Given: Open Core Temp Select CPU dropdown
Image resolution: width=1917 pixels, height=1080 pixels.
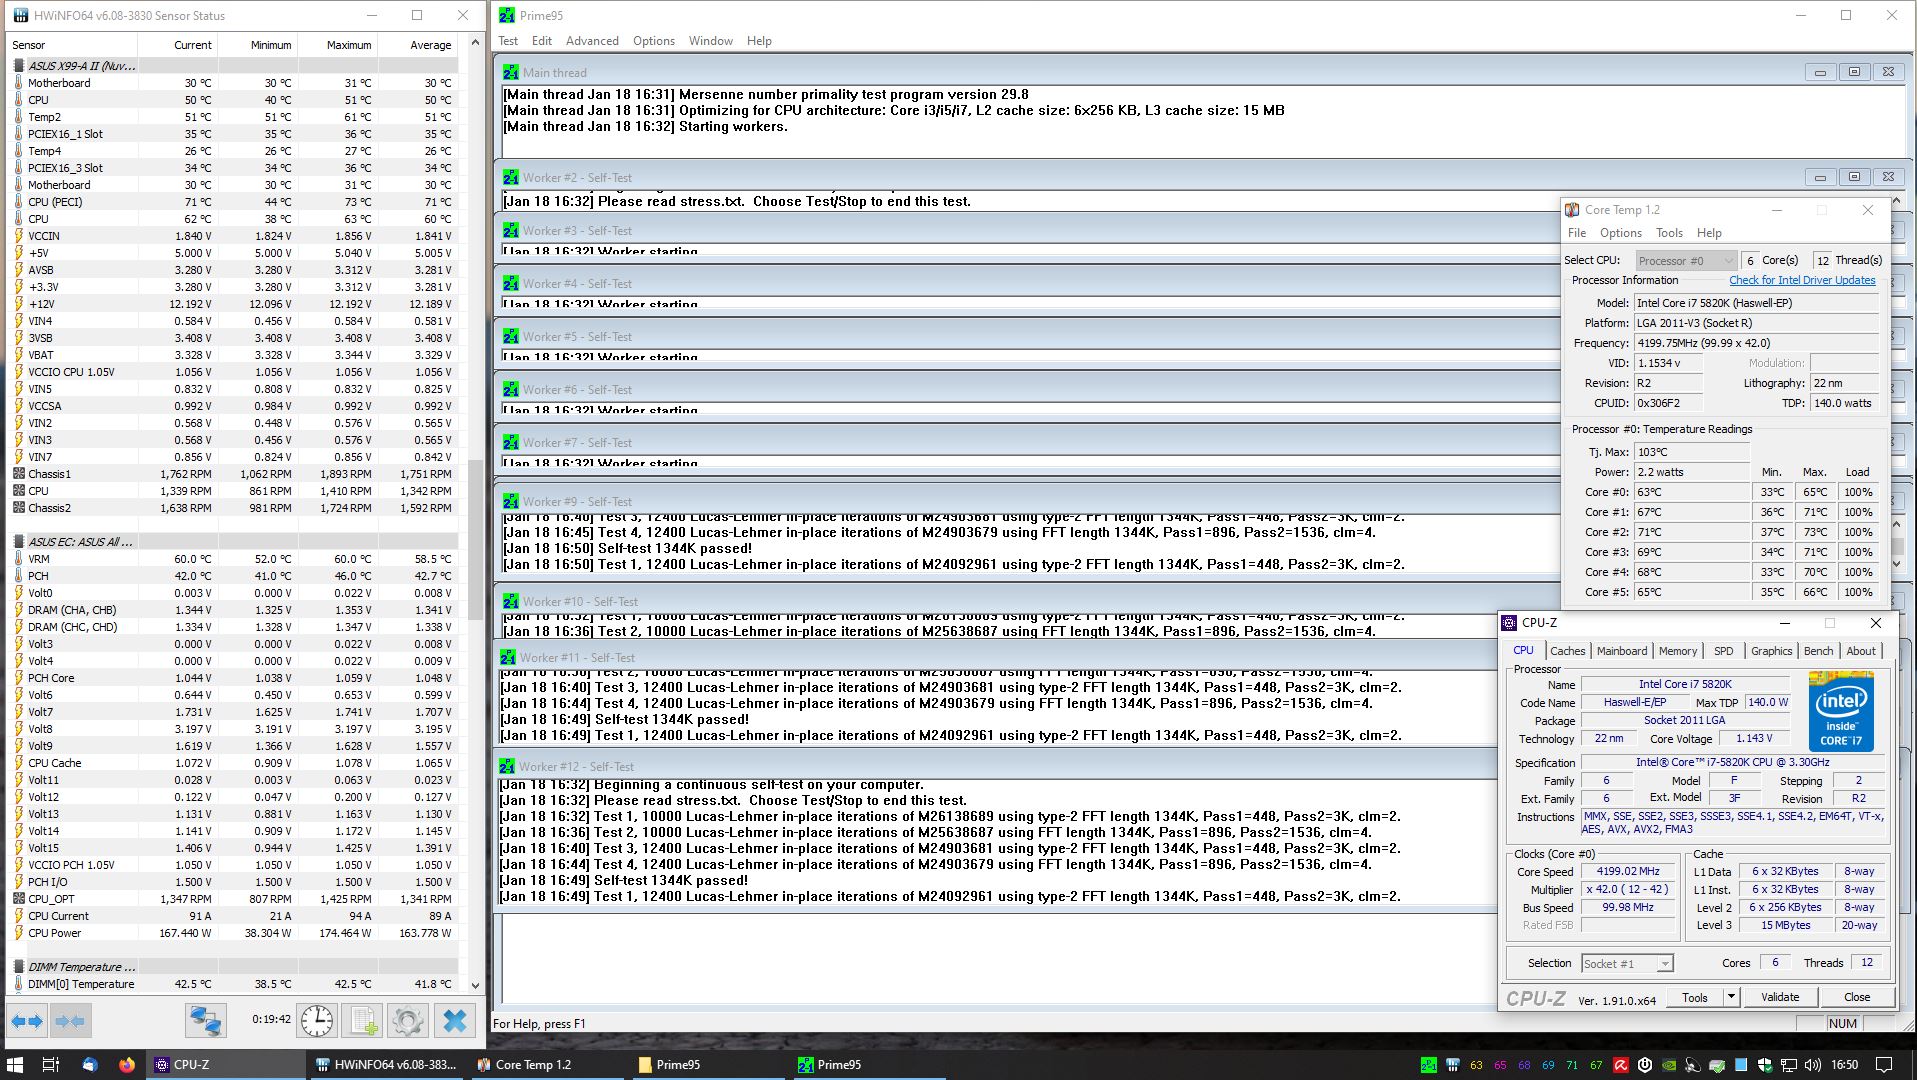Looking at the screenshot, I should [x=1686, y=261].
